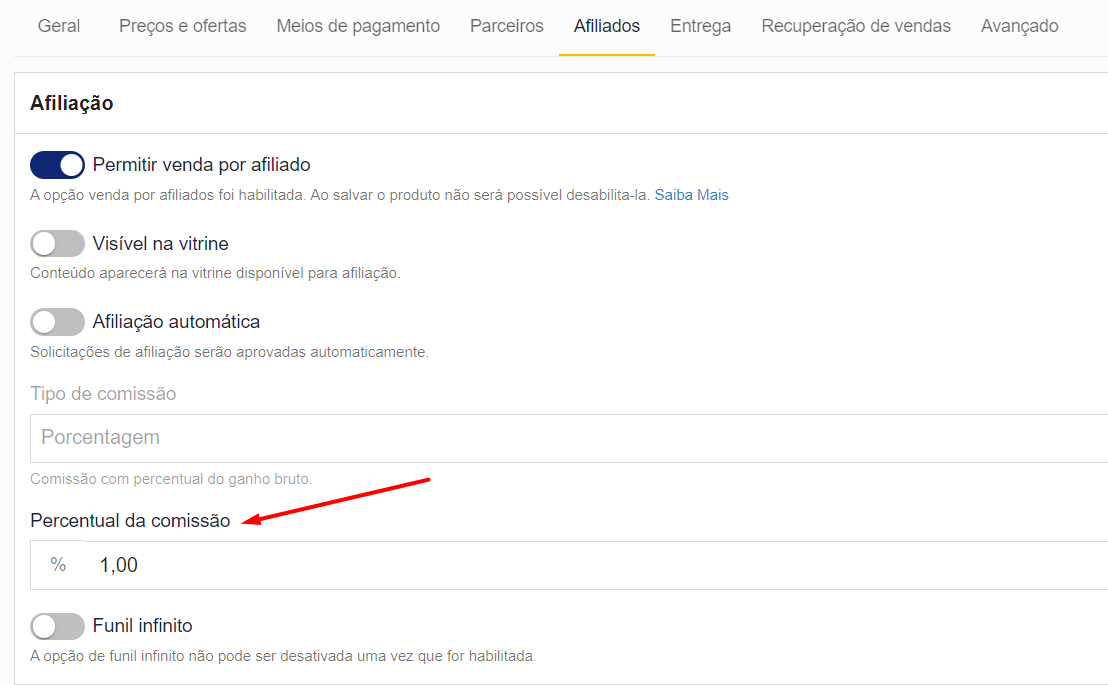Open the Avançado tab
Viewport: 1108px width, 685px height.
point(1019,26)
